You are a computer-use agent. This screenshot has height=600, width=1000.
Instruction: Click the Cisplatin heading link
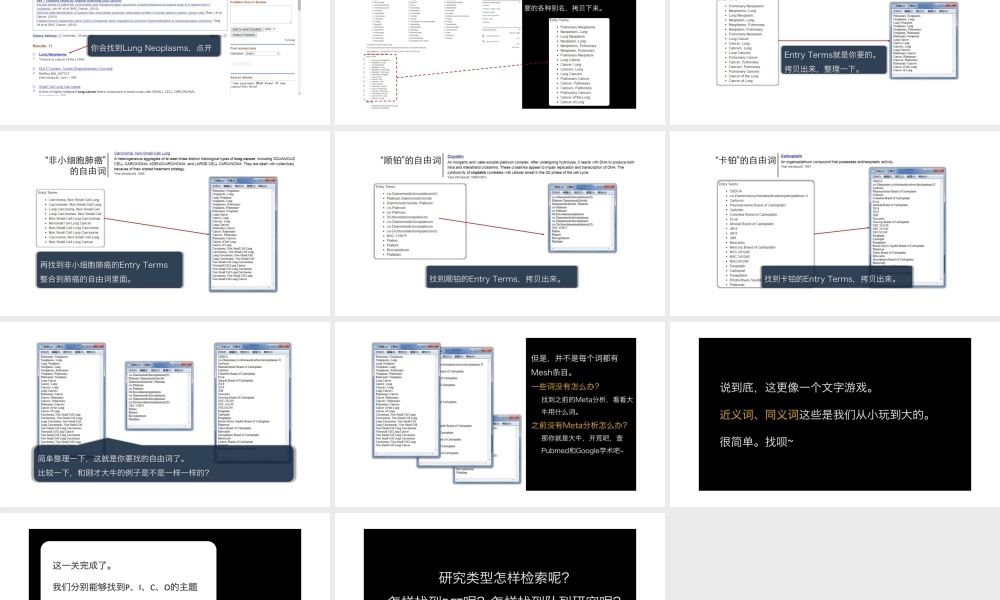(x=456, y=156)
